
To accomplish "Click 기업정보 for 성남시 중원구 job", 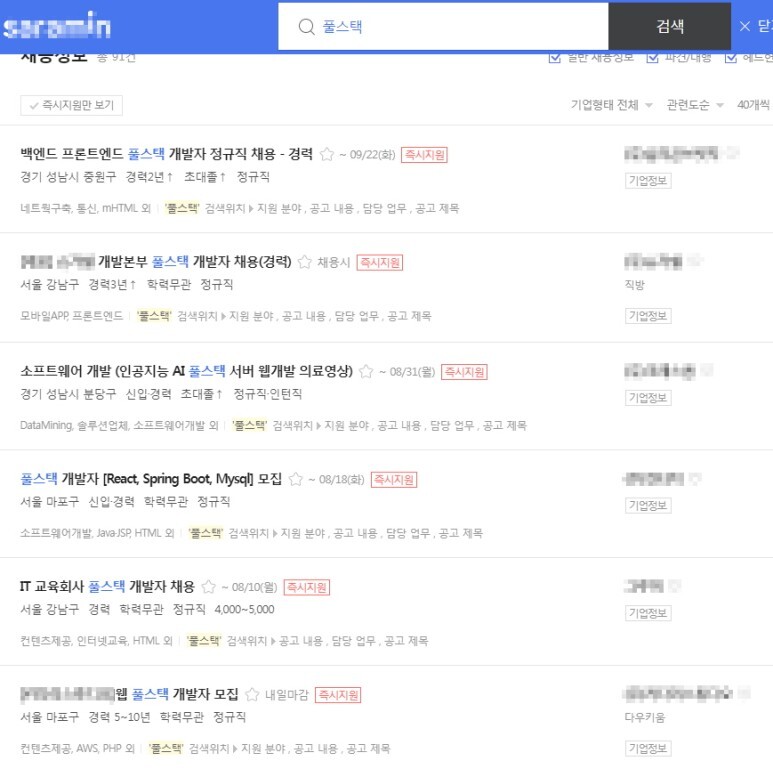I will click(x=648, y=181).
